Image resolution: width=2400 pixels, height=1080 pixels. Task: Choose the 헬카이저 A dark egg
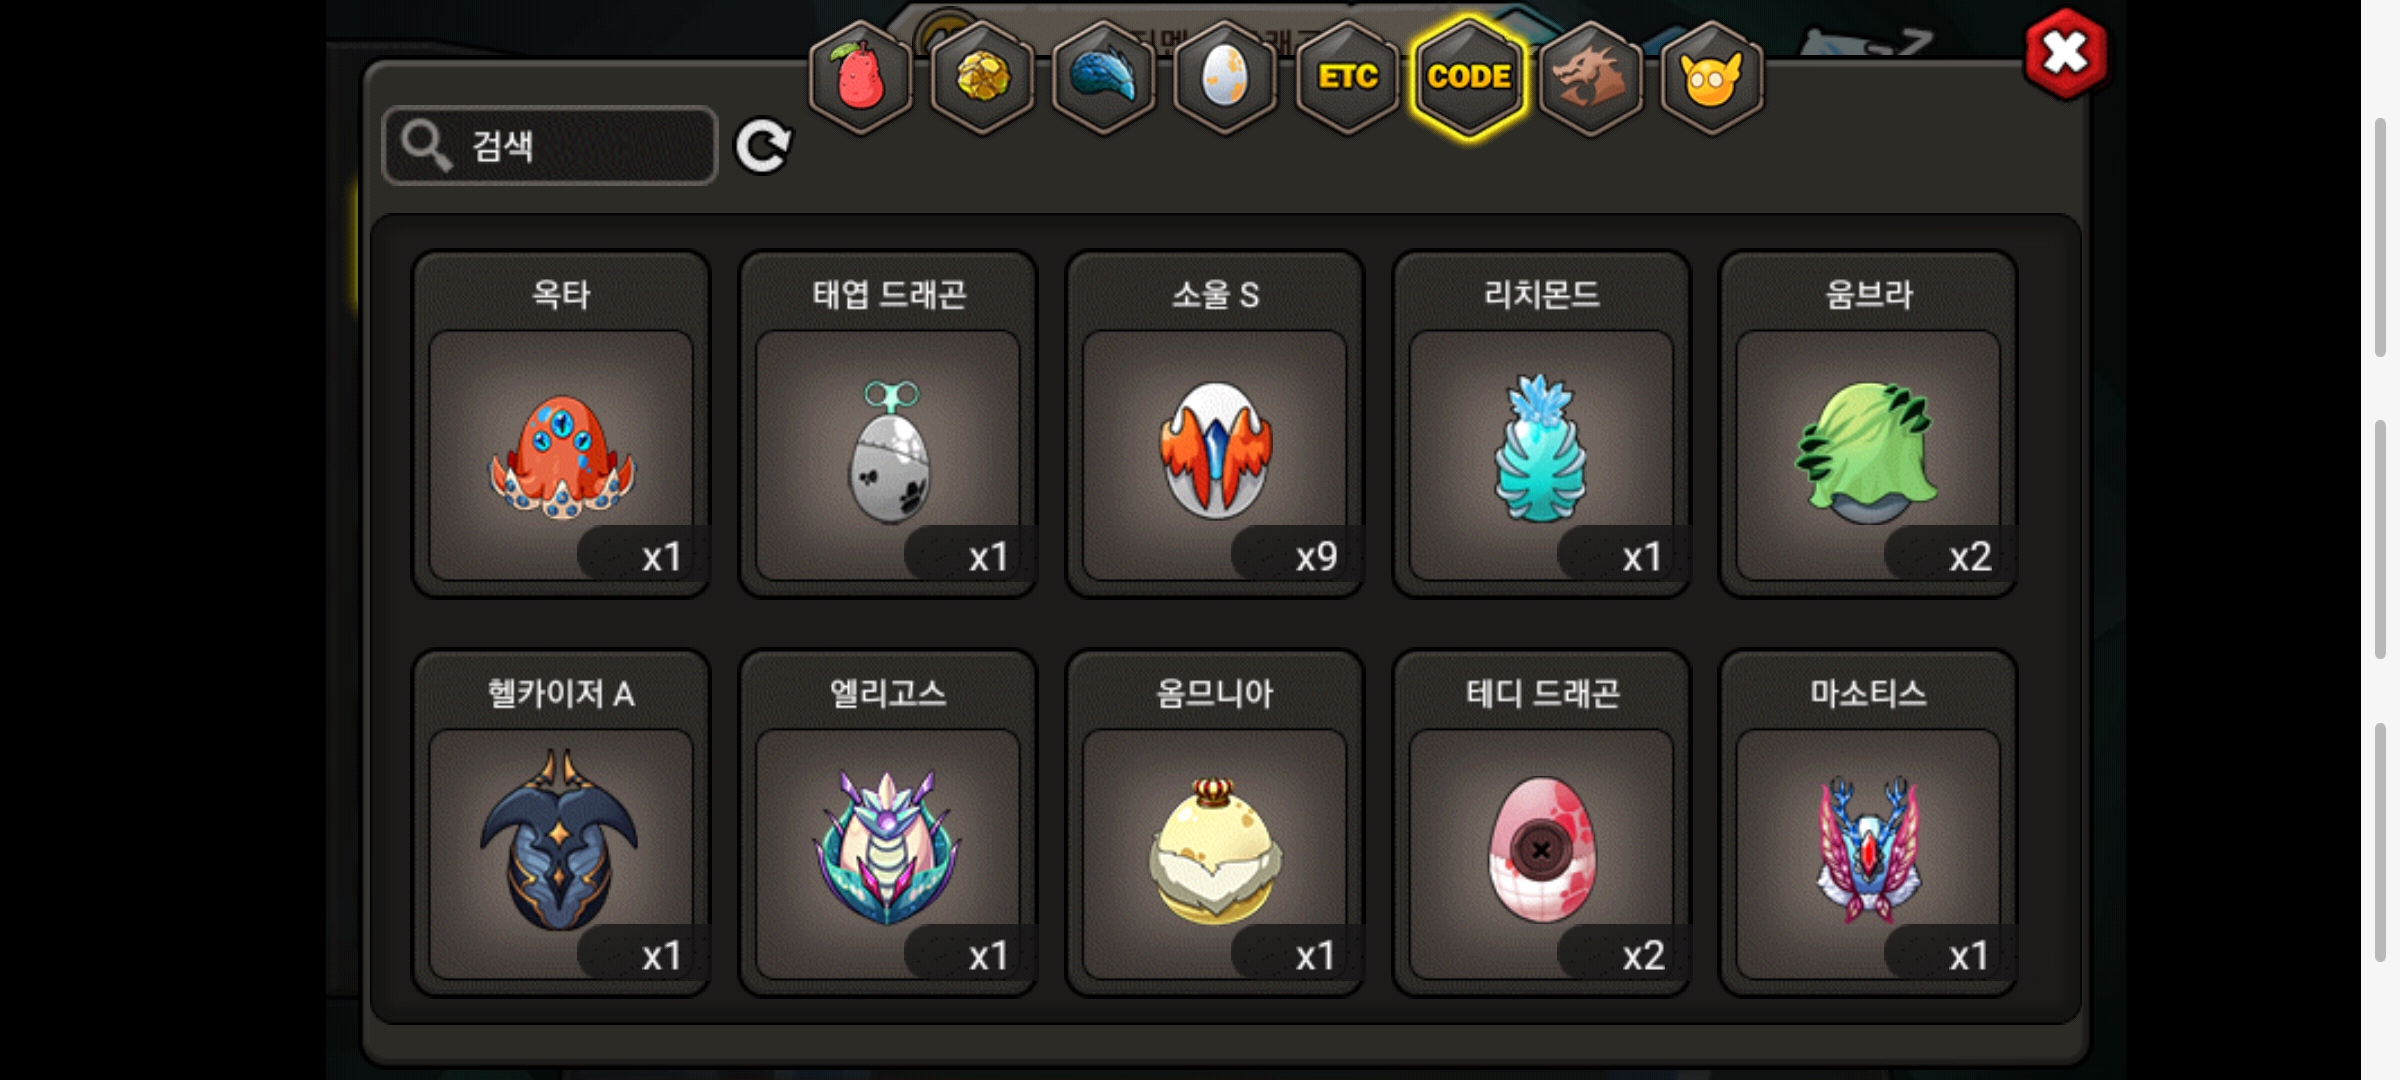561,823
